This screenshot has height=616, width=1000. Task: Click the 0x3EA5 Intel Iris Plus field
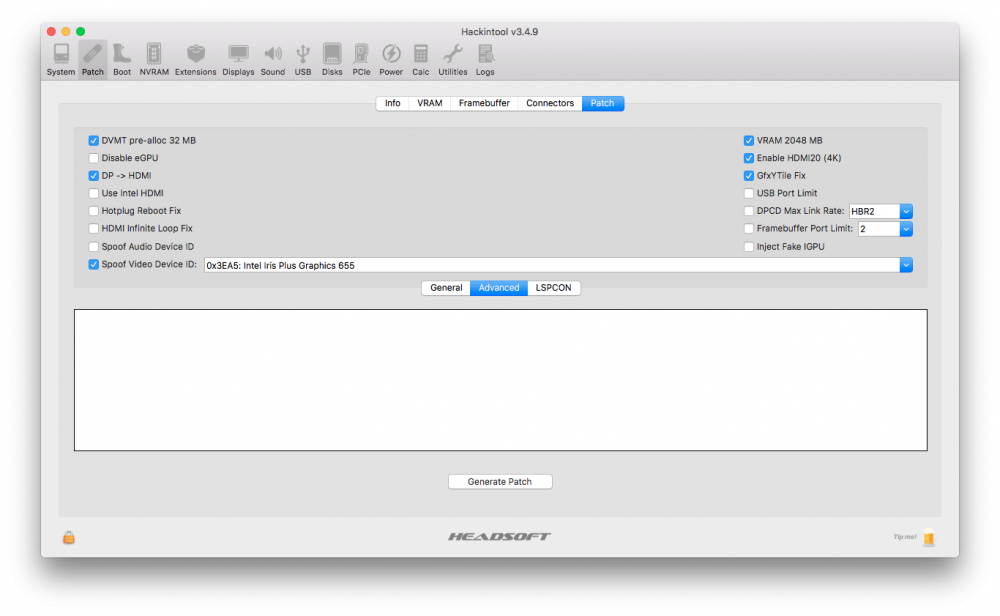click(552, 265)
